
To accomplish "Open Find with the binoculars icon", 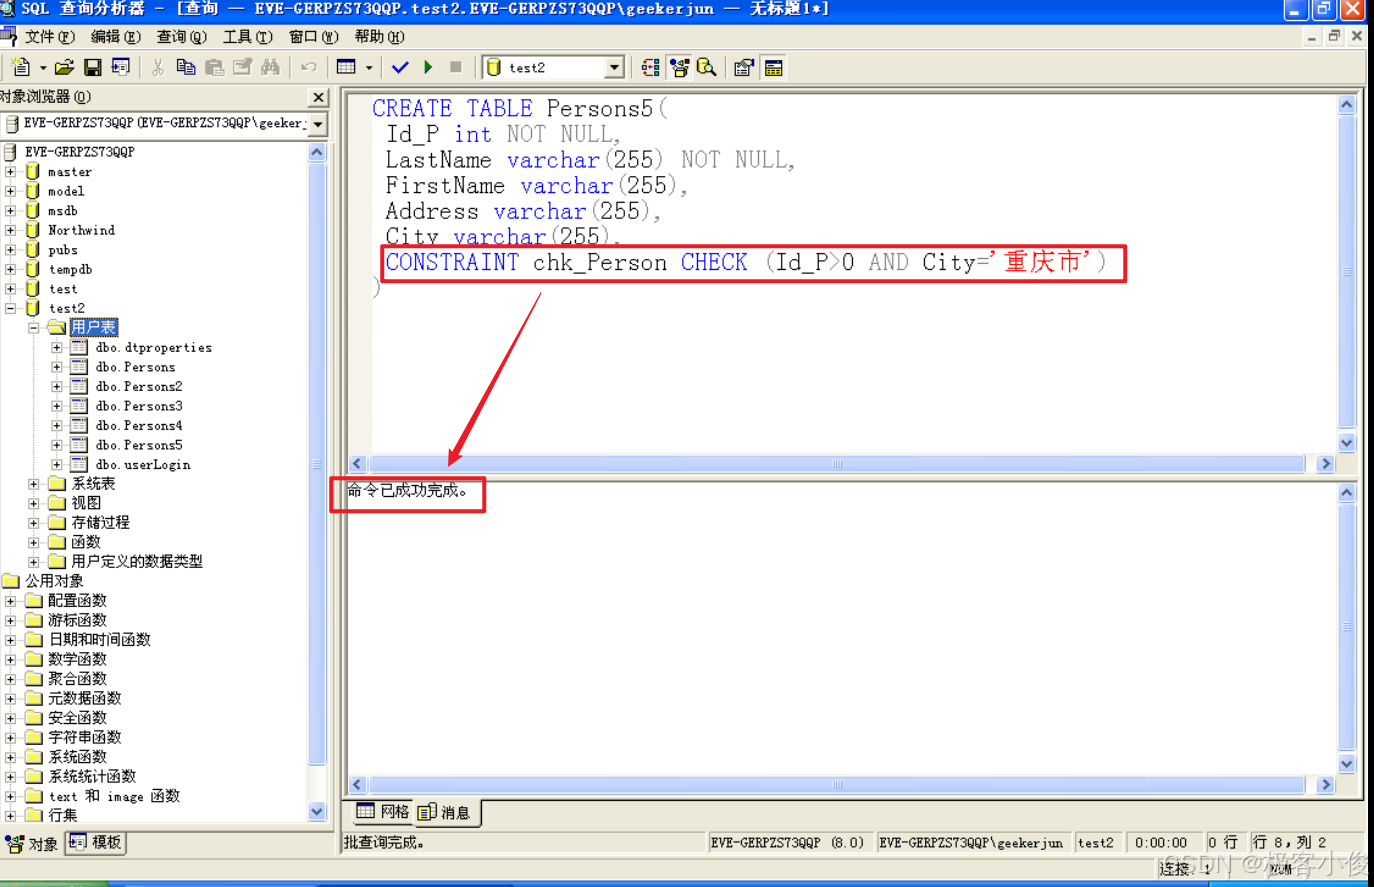I will click(x=270, y=67).
